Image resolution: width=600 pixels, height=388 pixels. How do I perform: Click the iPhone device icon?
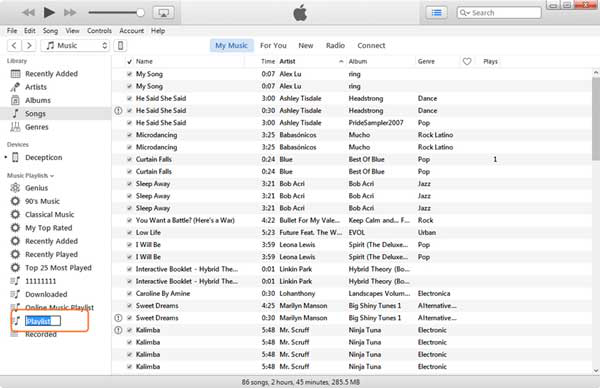[x=120, y=46]
